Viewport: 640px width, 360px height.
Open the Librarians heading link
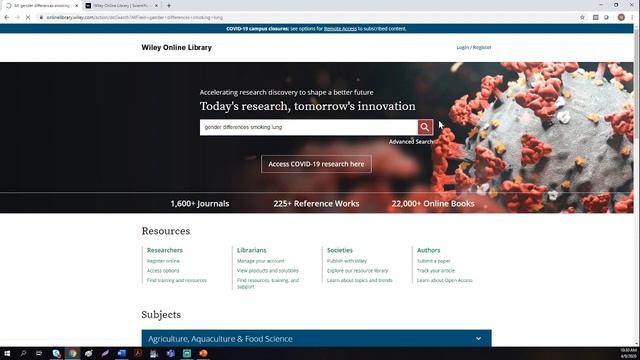(x=251, y=250)
